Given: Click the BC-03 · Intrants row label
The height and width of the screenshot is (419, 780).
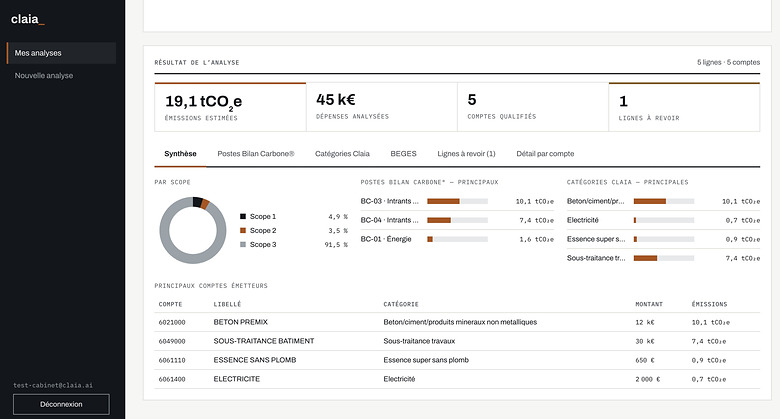Looking at the screenshot, I should pos(390,201).
